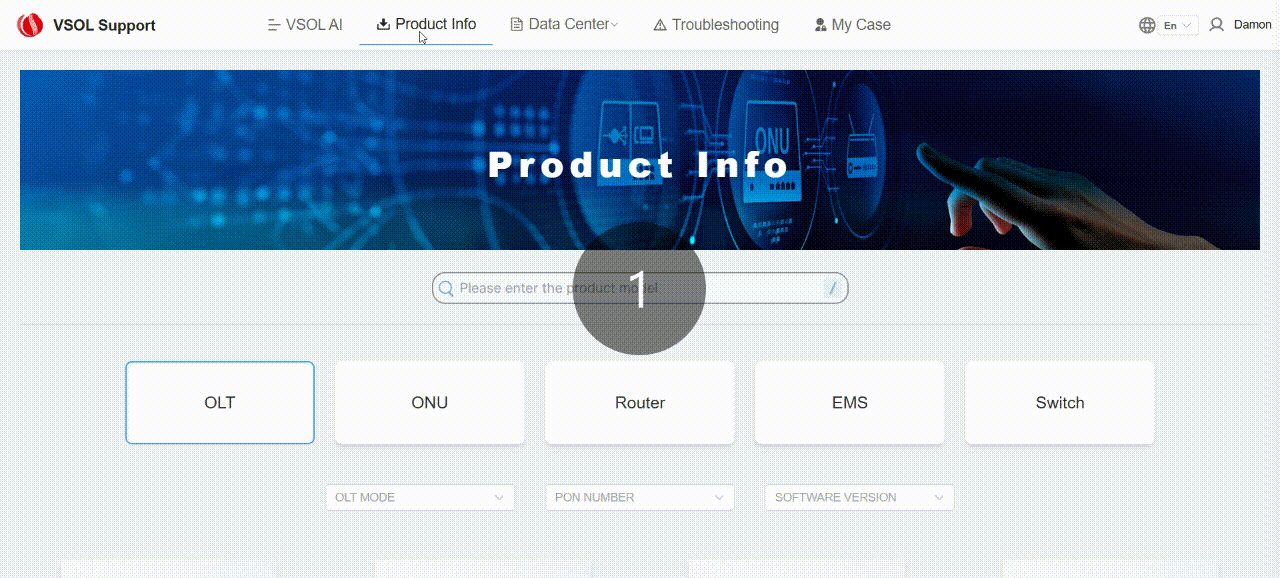Open the VSOL AI menu item
This screenshot has height=578, width=1280.
tap(305, 25)
